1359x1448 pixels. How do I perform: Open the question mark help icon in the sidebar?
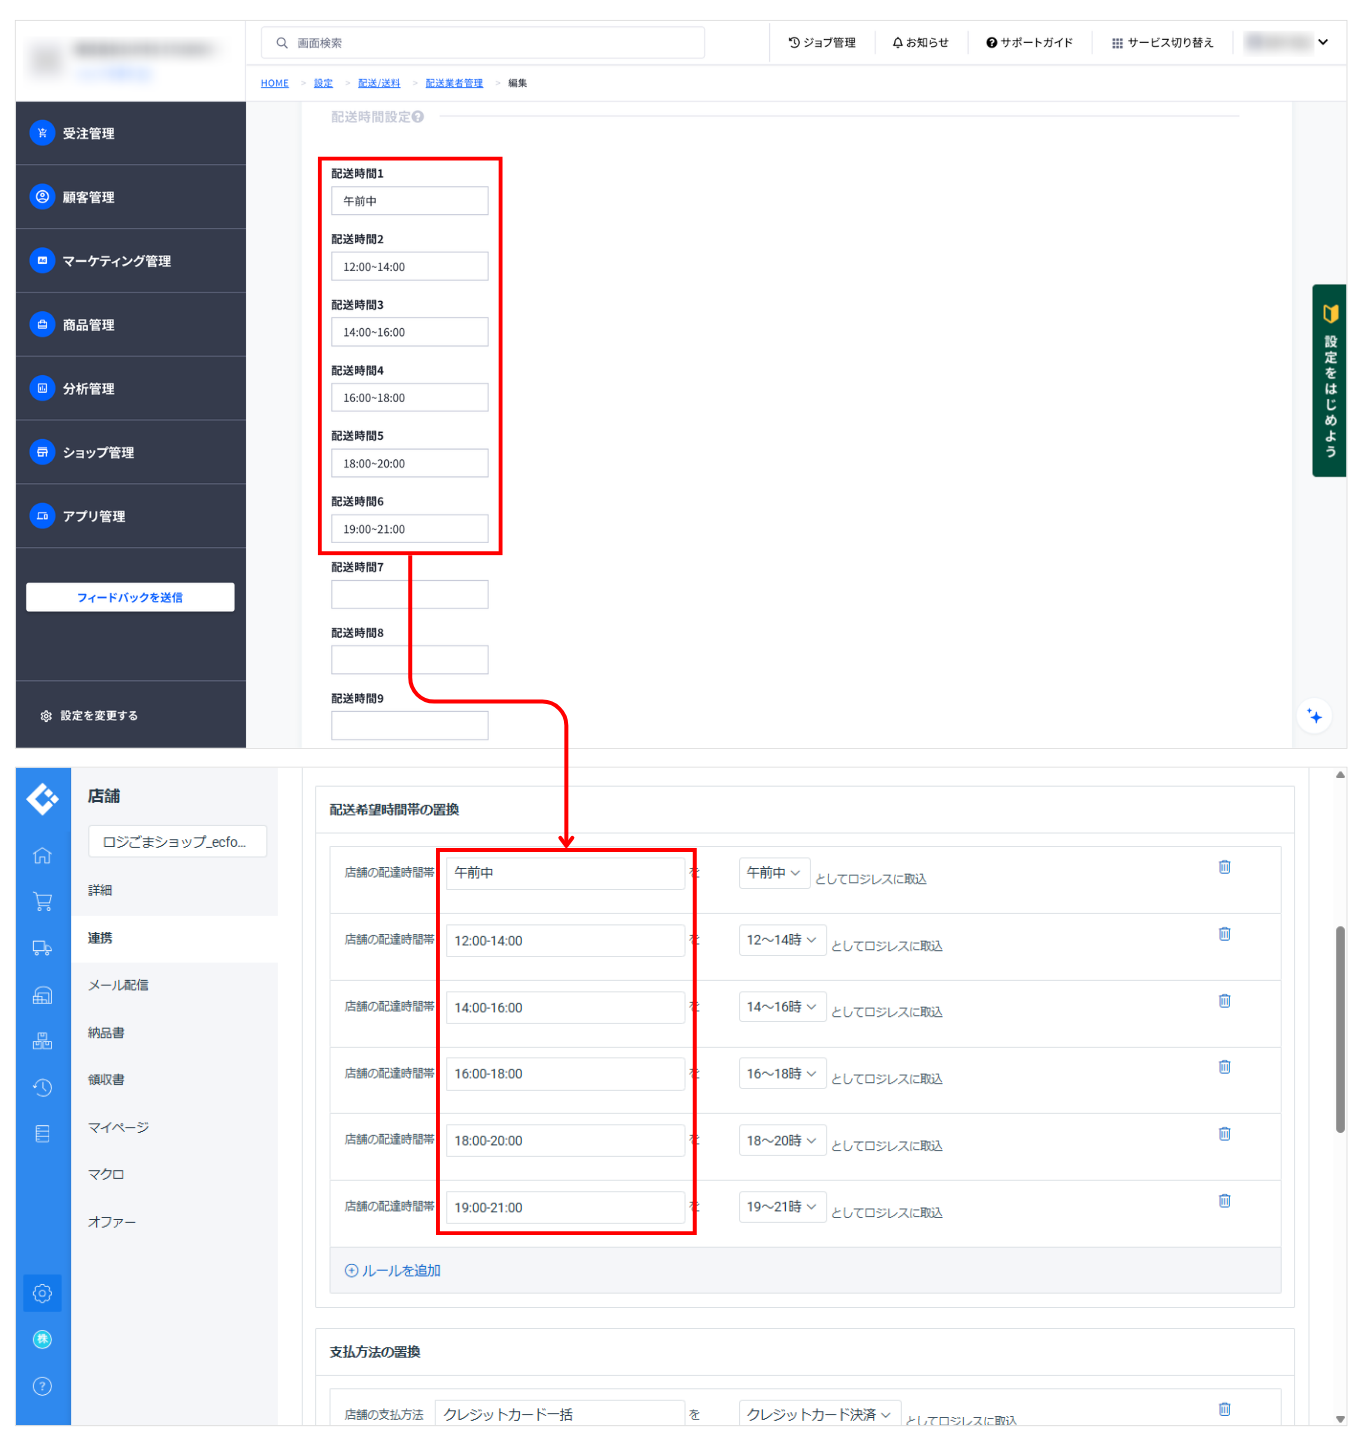(42, 1386)
